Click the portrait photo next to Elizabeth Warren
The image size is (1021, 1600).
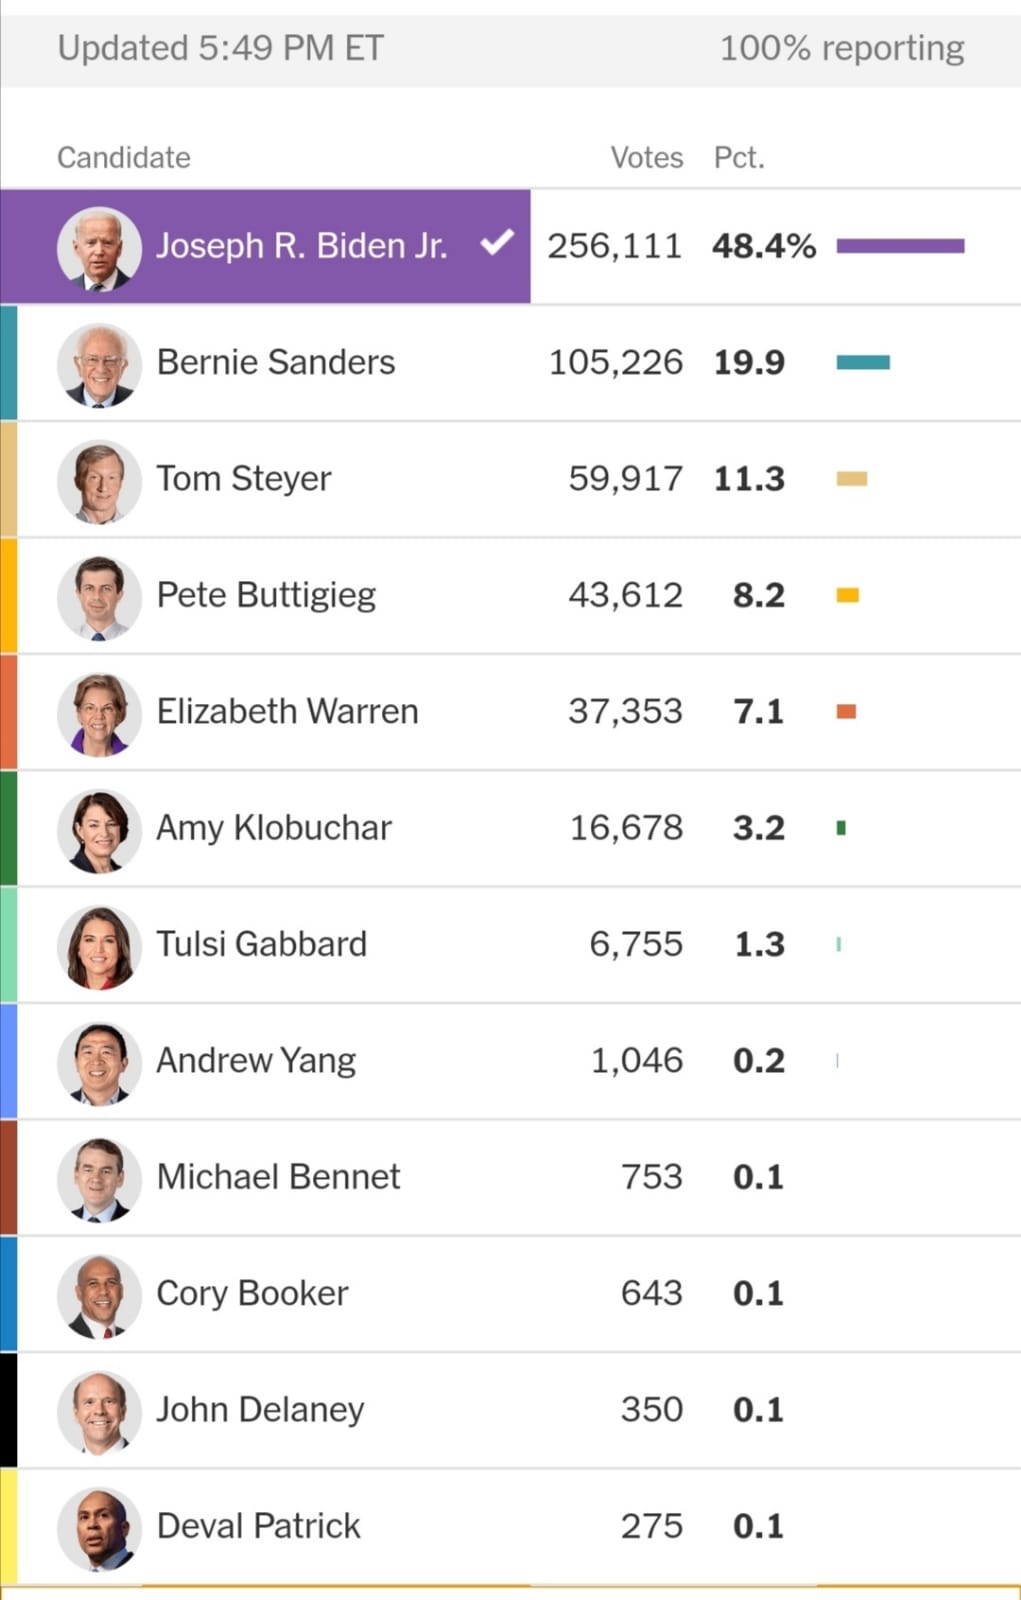[x=98, y=713]
